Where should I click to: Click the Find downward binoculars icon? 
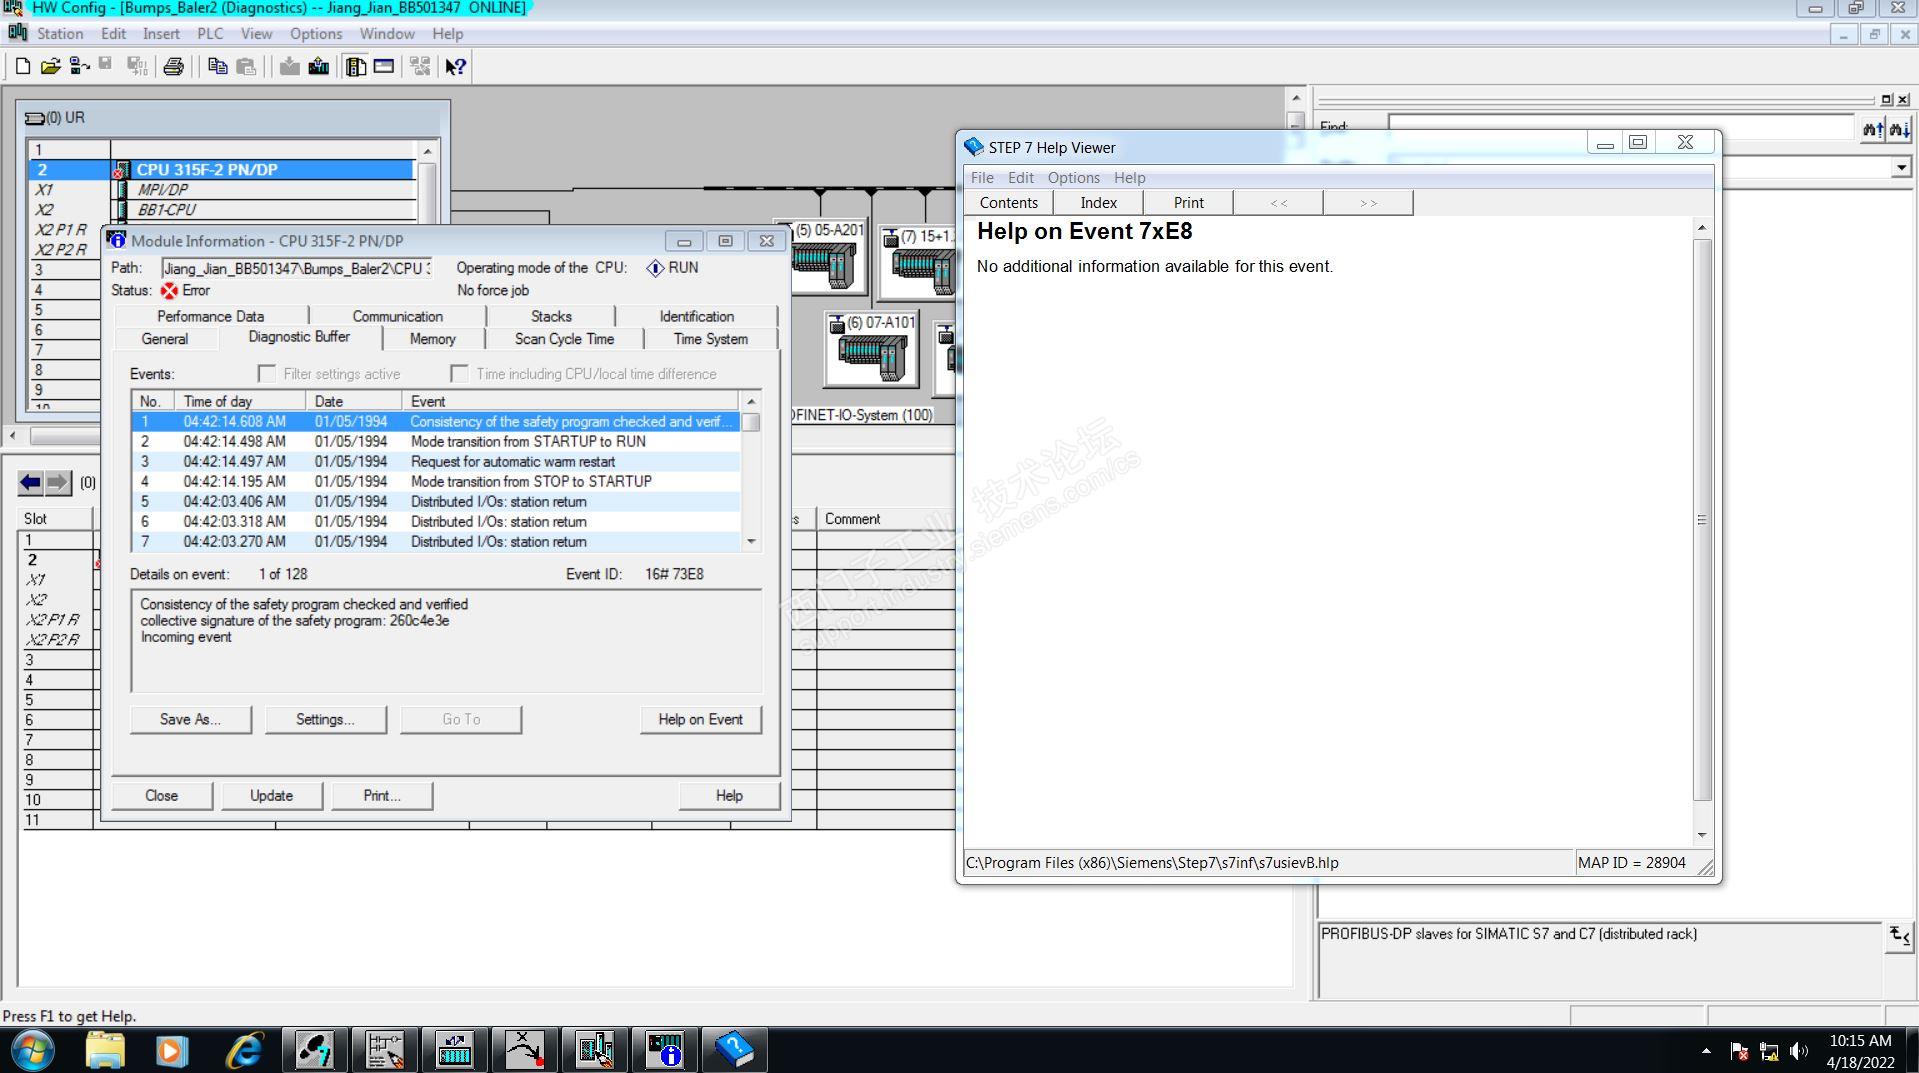1899,129
